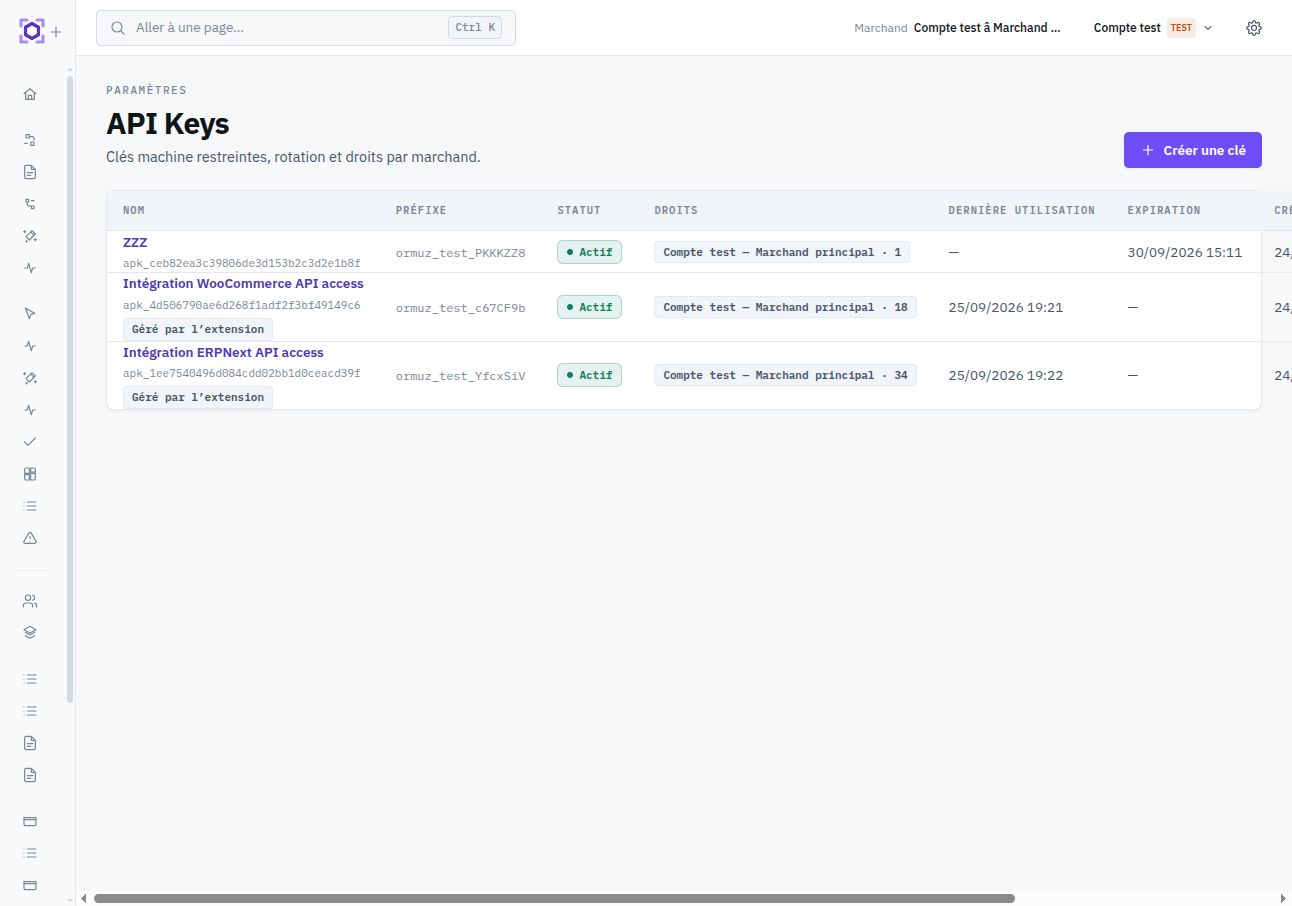The width and height of the screenshot is (1292, 906).
Task: Open Intégration ERPNext API access key
Action: tap(223, 353)
